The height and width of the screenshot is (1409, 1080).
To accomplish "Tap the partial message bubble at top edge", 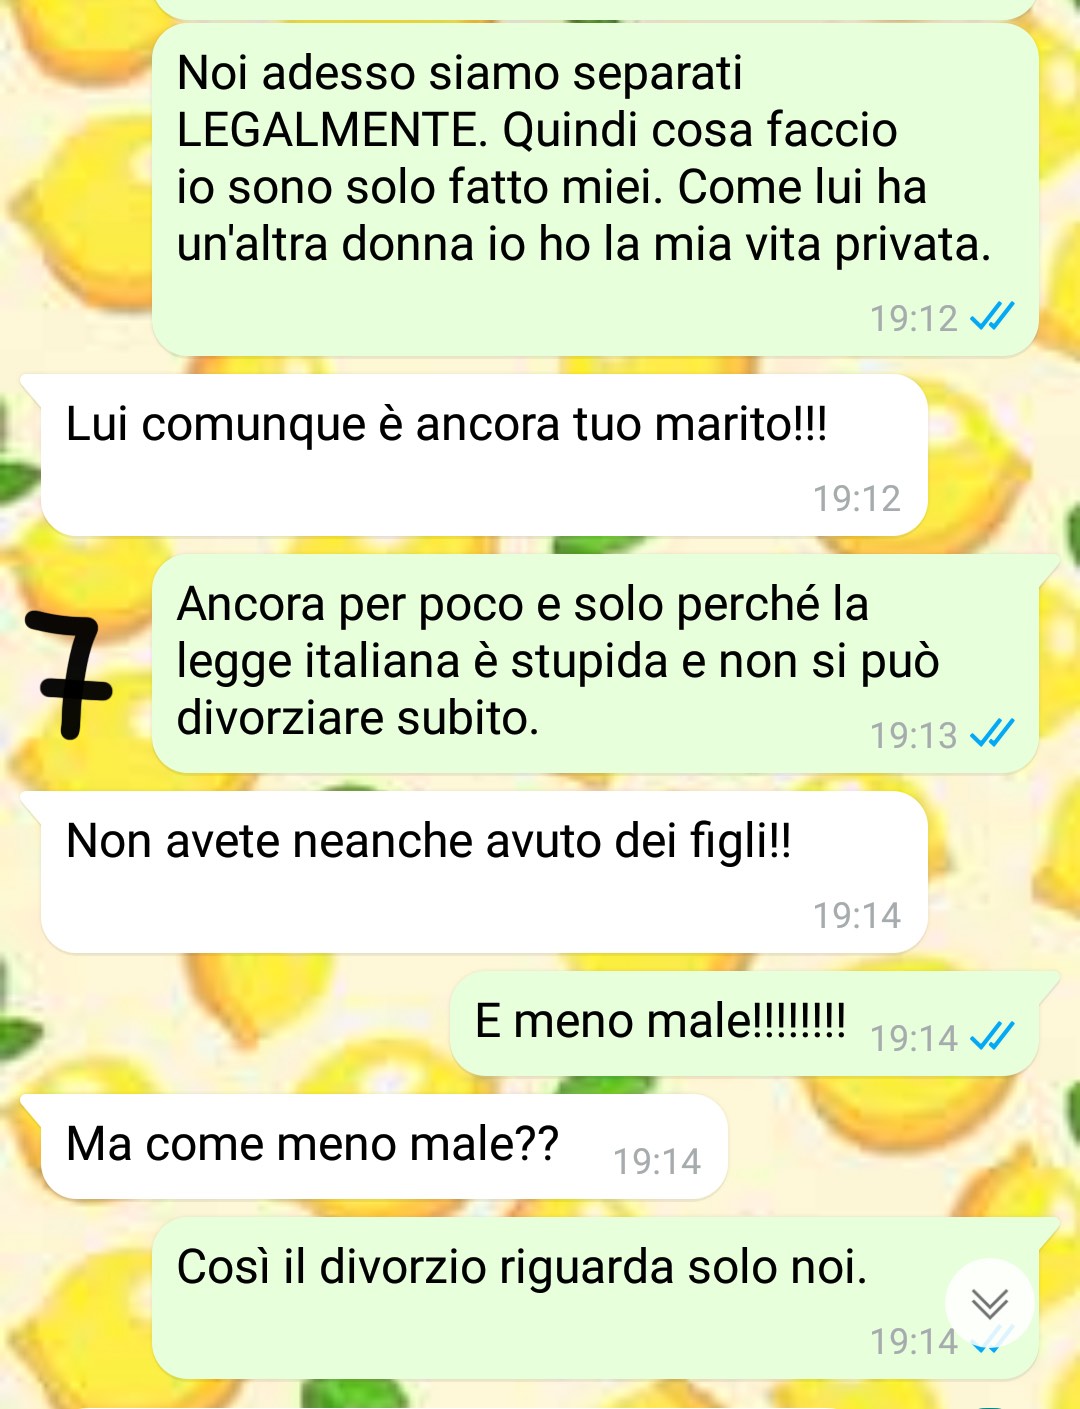I will point(595,8).
